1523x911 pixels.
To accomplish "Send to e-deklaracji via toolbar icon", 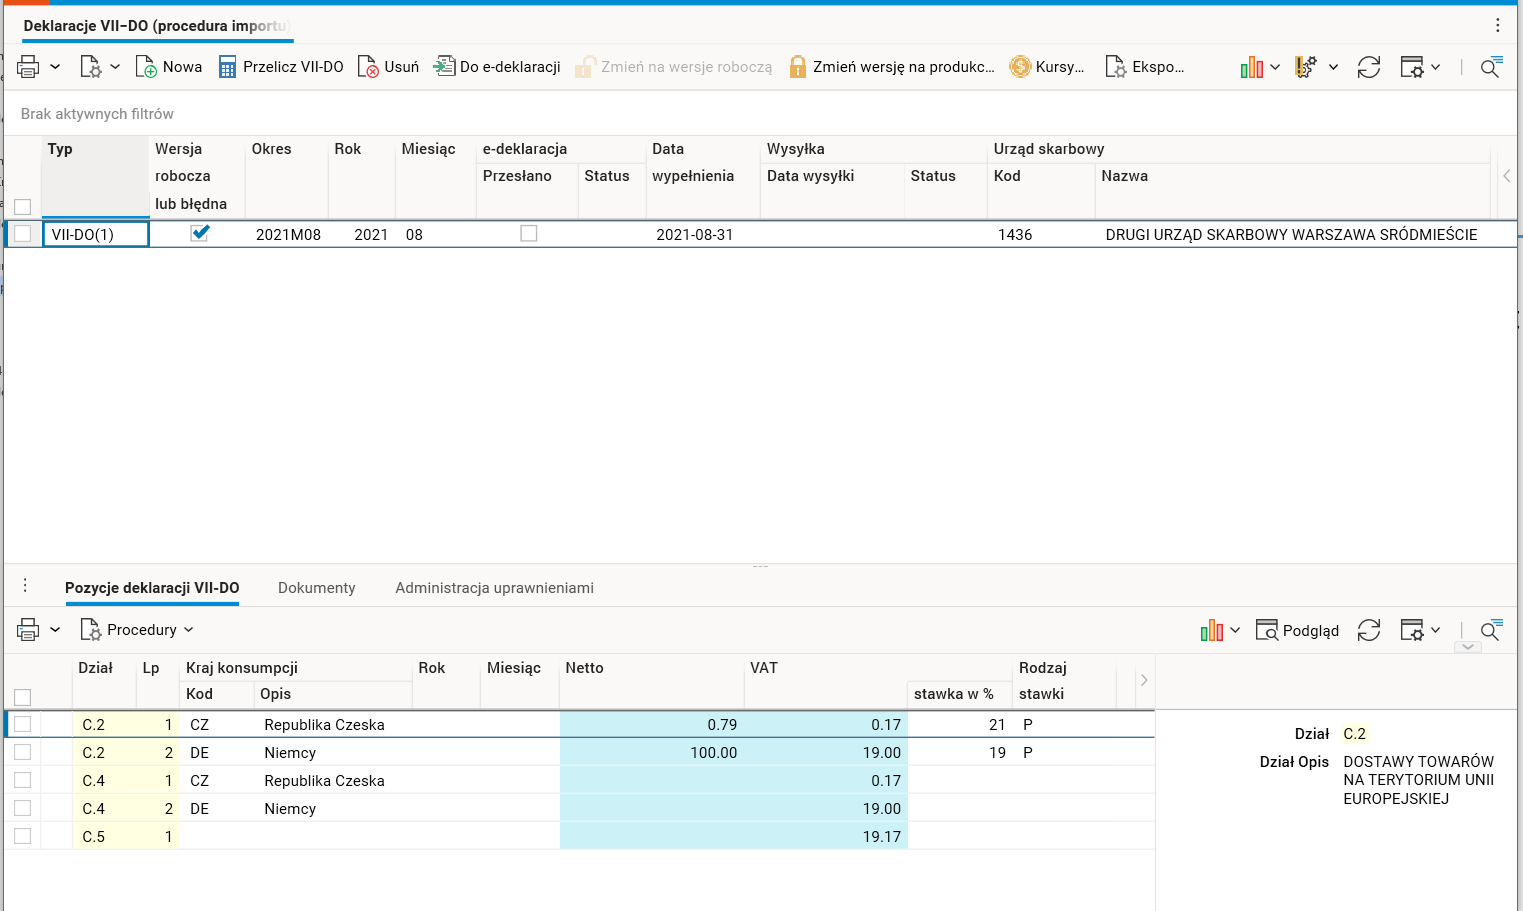I will click(x=443, y=67).
